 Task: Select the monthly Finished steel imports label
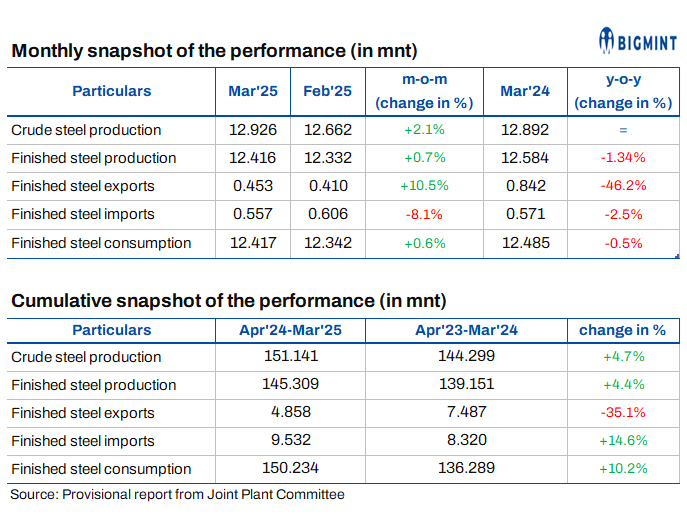82,214
